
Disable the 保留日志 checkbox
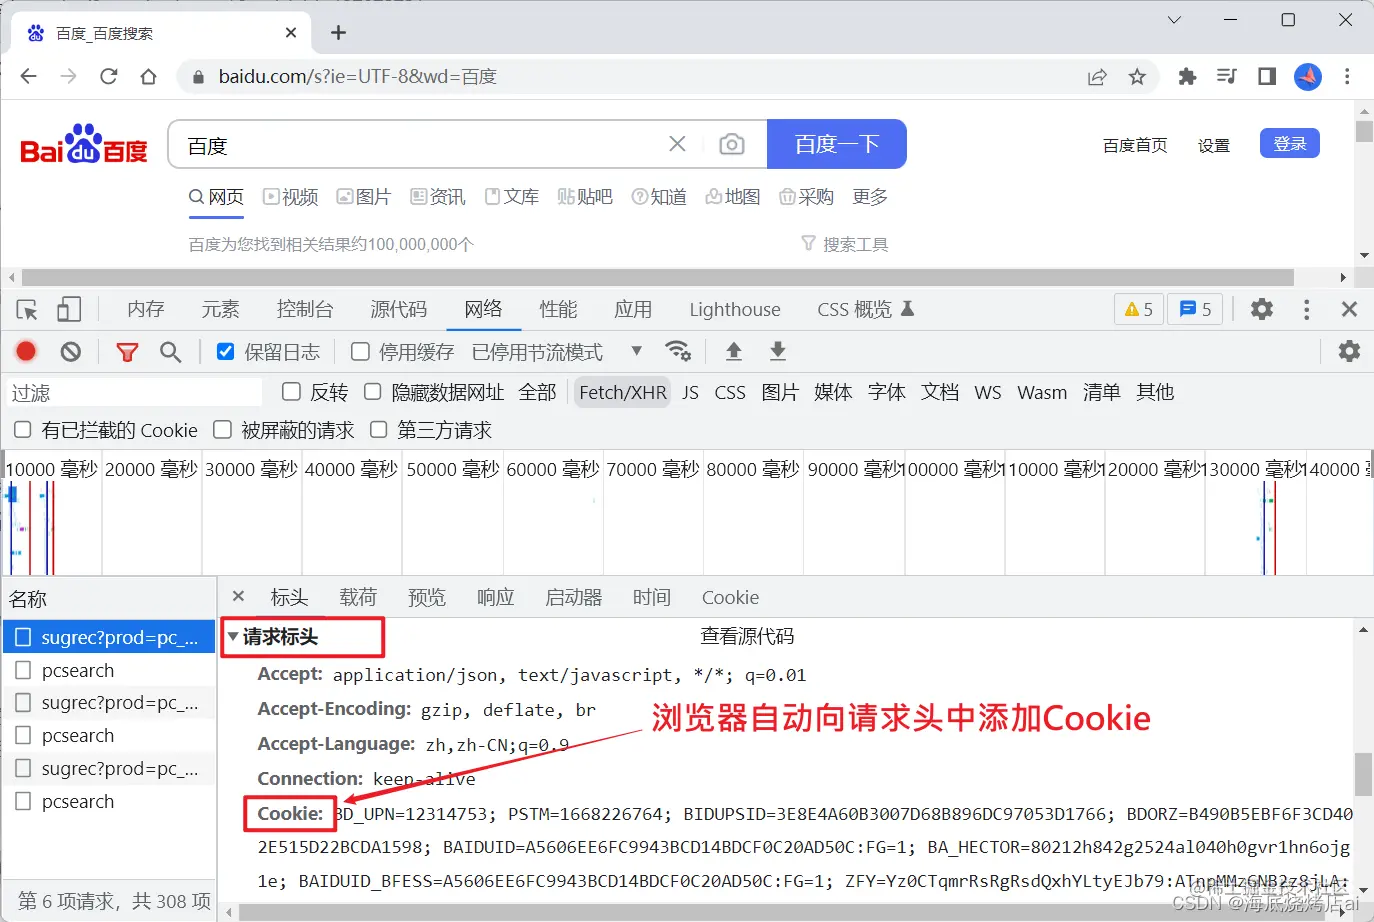coord(224,351)
